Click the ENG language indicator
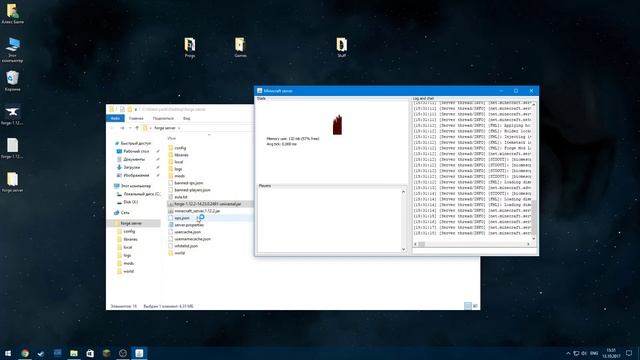This screenshot has height=360, width=640. pos(594,353)
